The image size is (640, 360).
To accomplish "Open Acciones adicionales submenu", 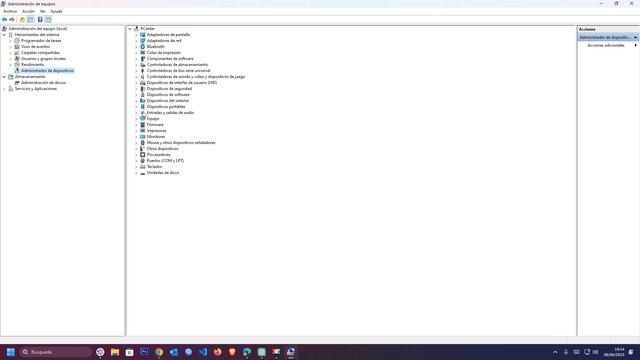I will point(606,45).
